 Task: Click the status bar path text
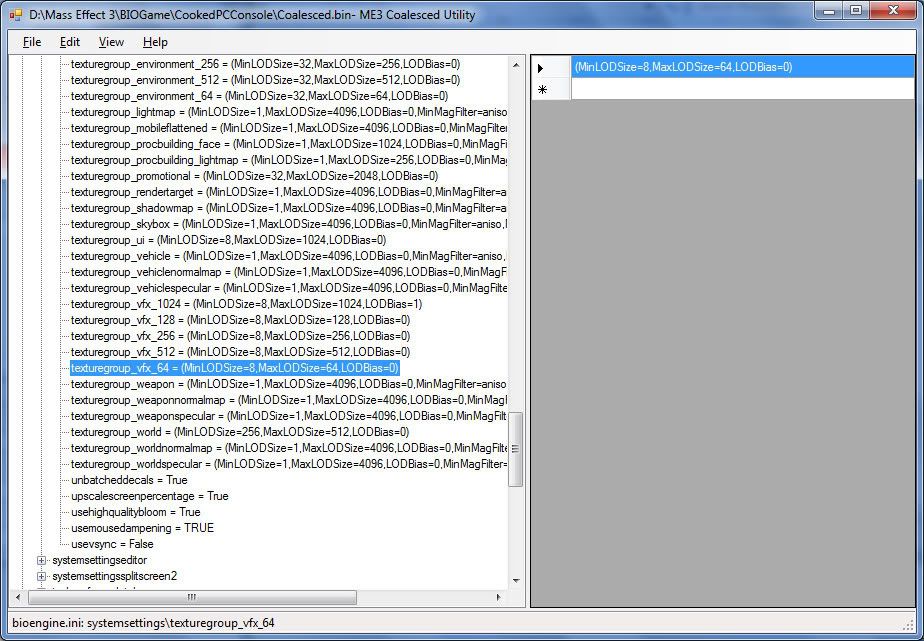[143, 623]
